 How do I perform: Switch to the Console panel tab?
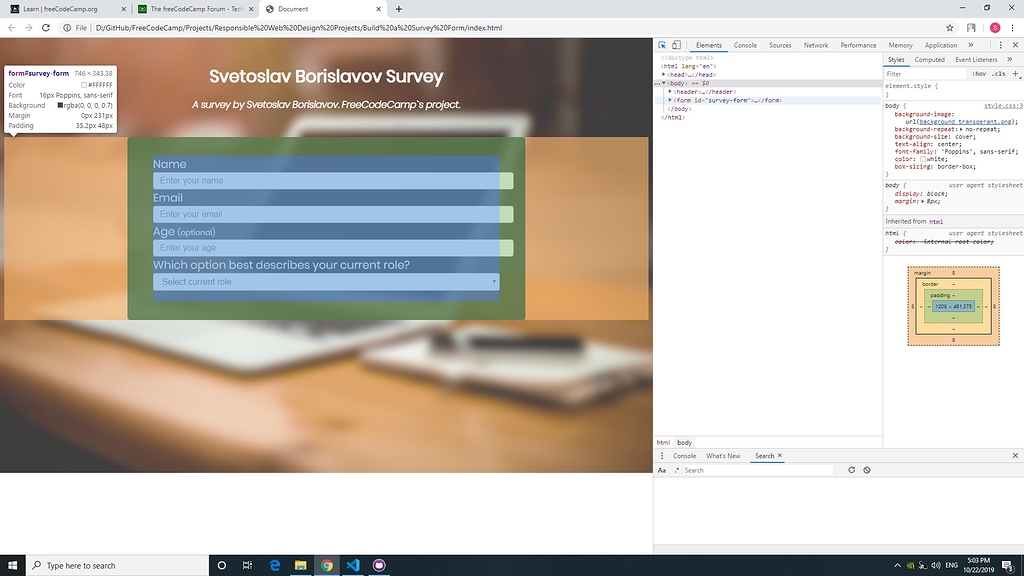point(745,45)
